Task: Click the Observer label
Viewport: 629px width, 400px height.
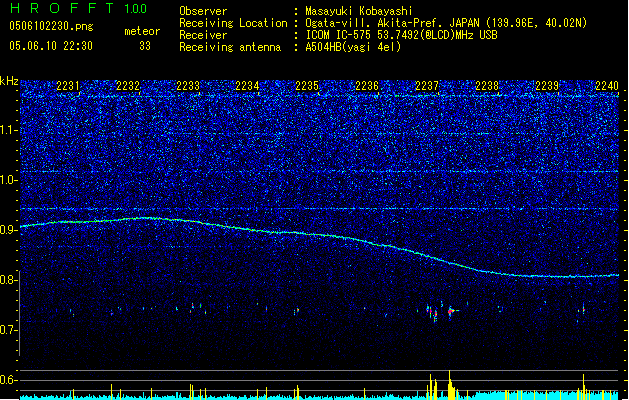Action: 203,11
